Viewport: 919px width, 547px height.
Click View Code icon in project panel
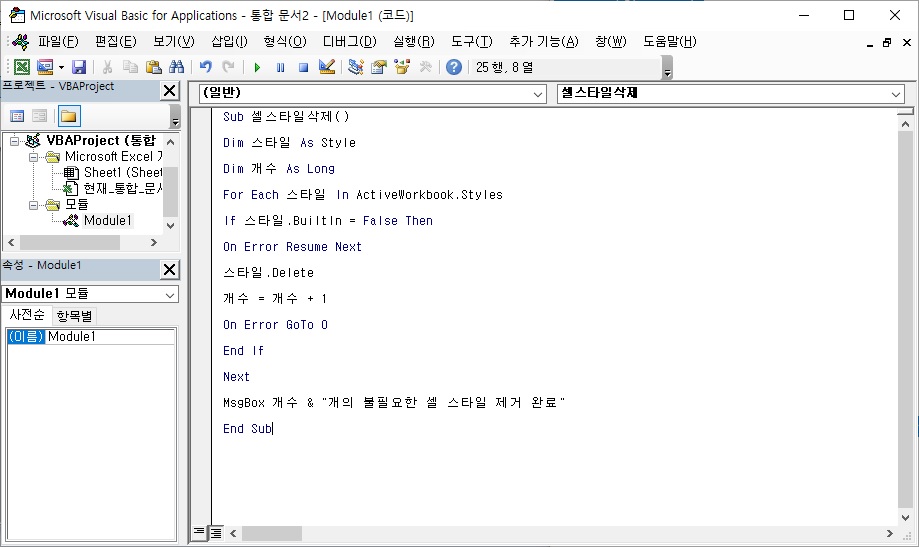[x=17, y=116]
